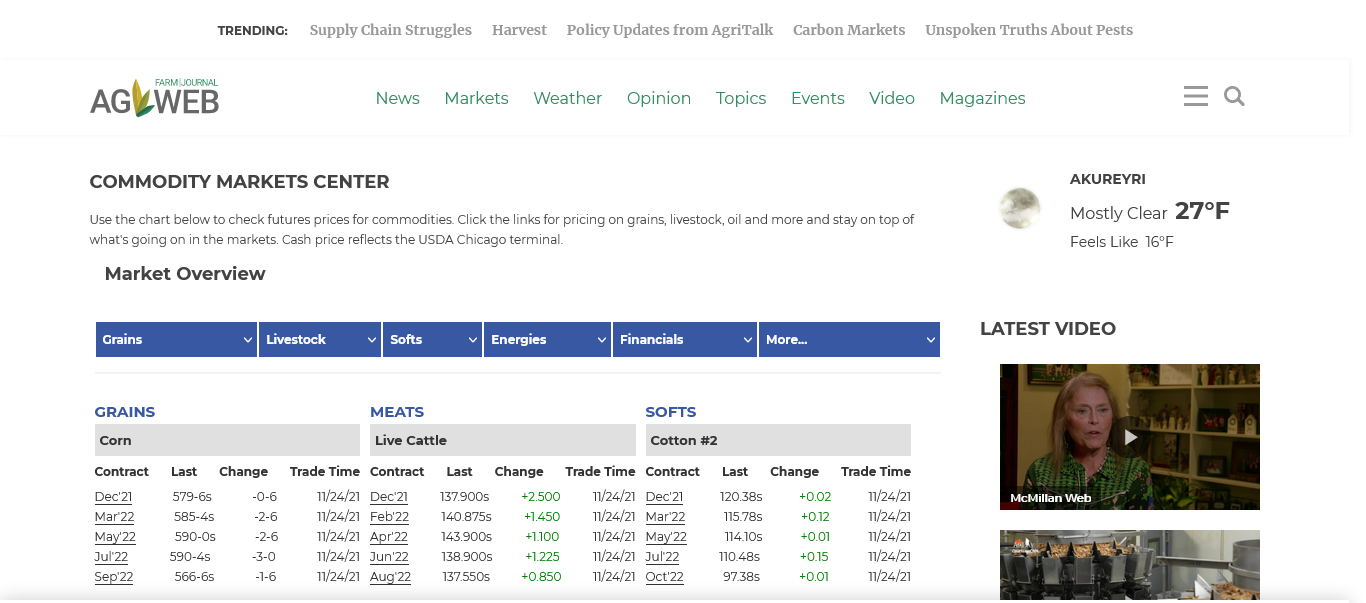Open the Livestock dropdown
1366x603 pixels.
tap(319, 339)
